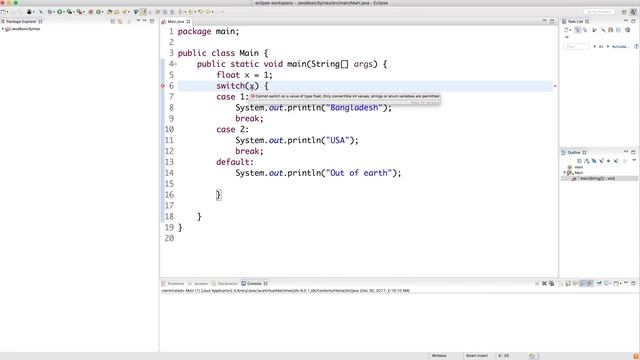Click the Coverage run icon in toolbar
Screen dimensions: 640x360
pos(69,12)
